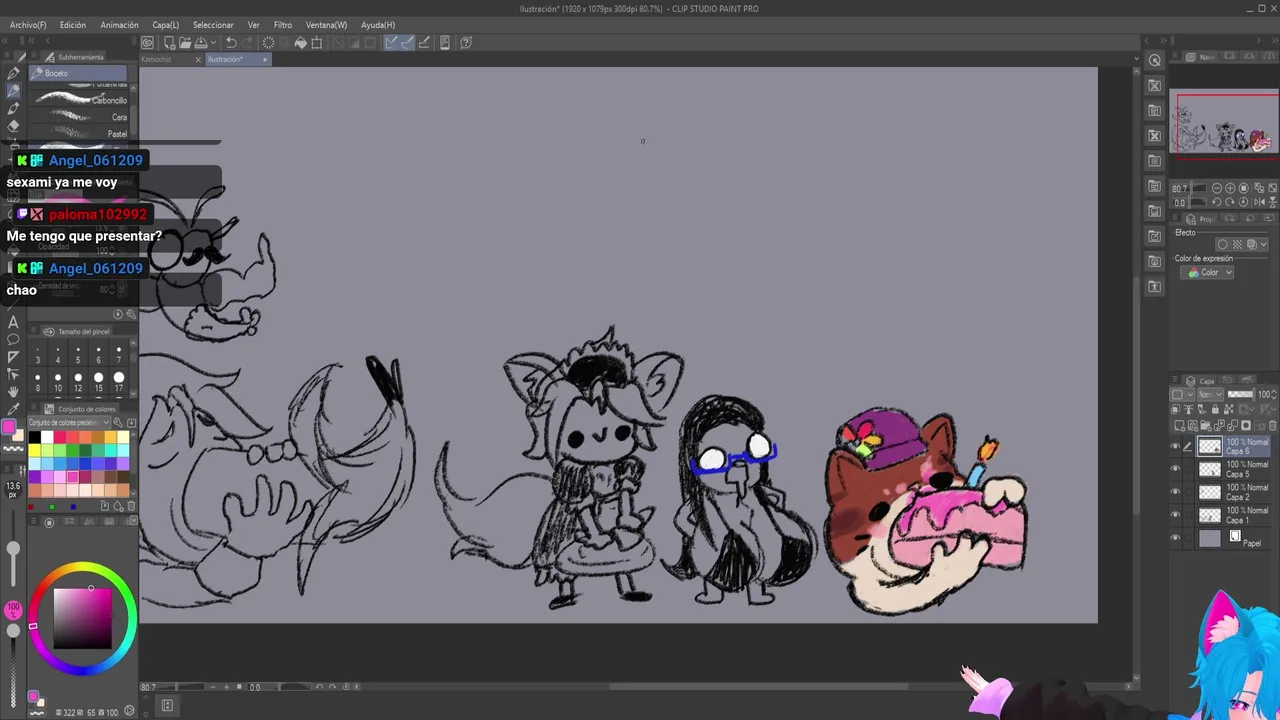Click the Open file folder icon
Screen dimensions: 1280x720
185,43
